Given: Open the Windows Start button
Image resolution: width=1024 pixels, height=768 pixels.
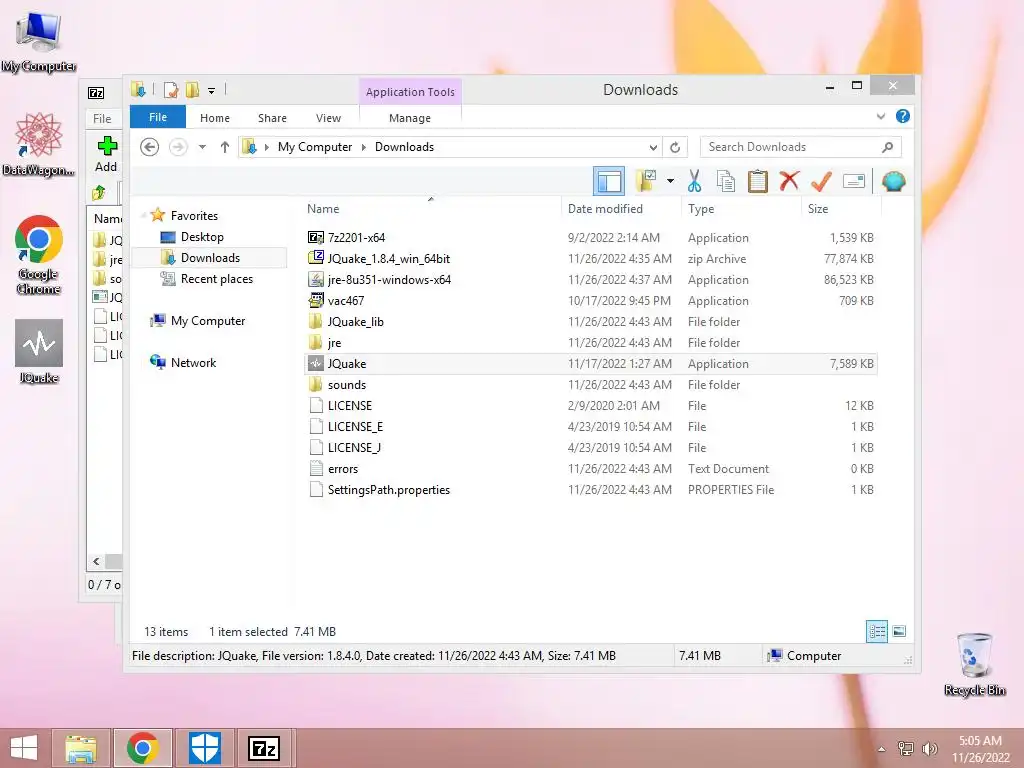Looking at the screenshot, I should point(24,748).
